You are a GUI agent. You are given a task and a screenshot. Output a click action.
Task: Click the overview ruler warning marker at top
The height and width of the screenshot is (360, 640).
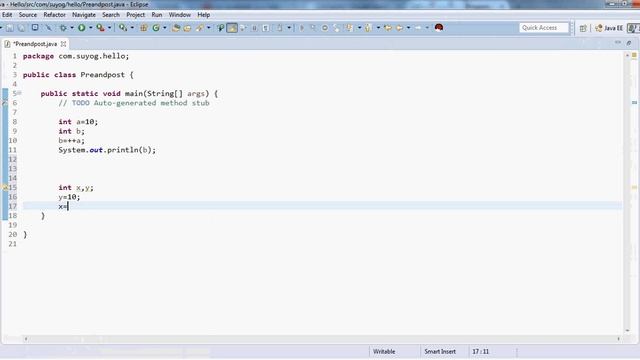634,55
